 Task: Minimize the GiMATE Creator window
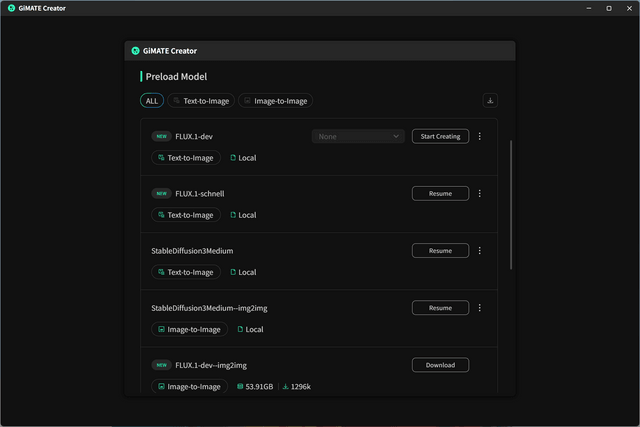coord(589,8)
